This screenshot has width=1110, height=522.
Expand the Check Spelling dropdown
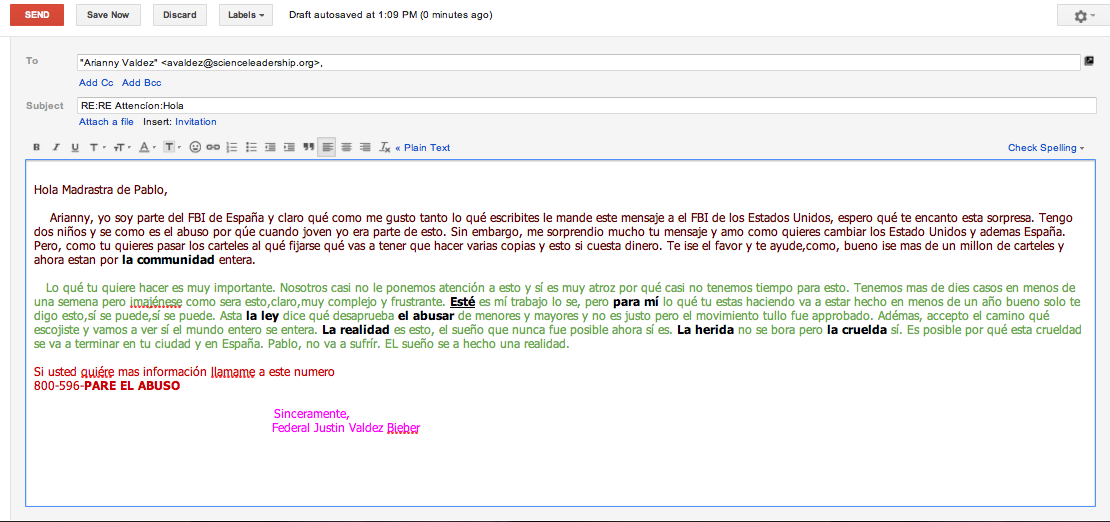click(x=1046, y=148)
